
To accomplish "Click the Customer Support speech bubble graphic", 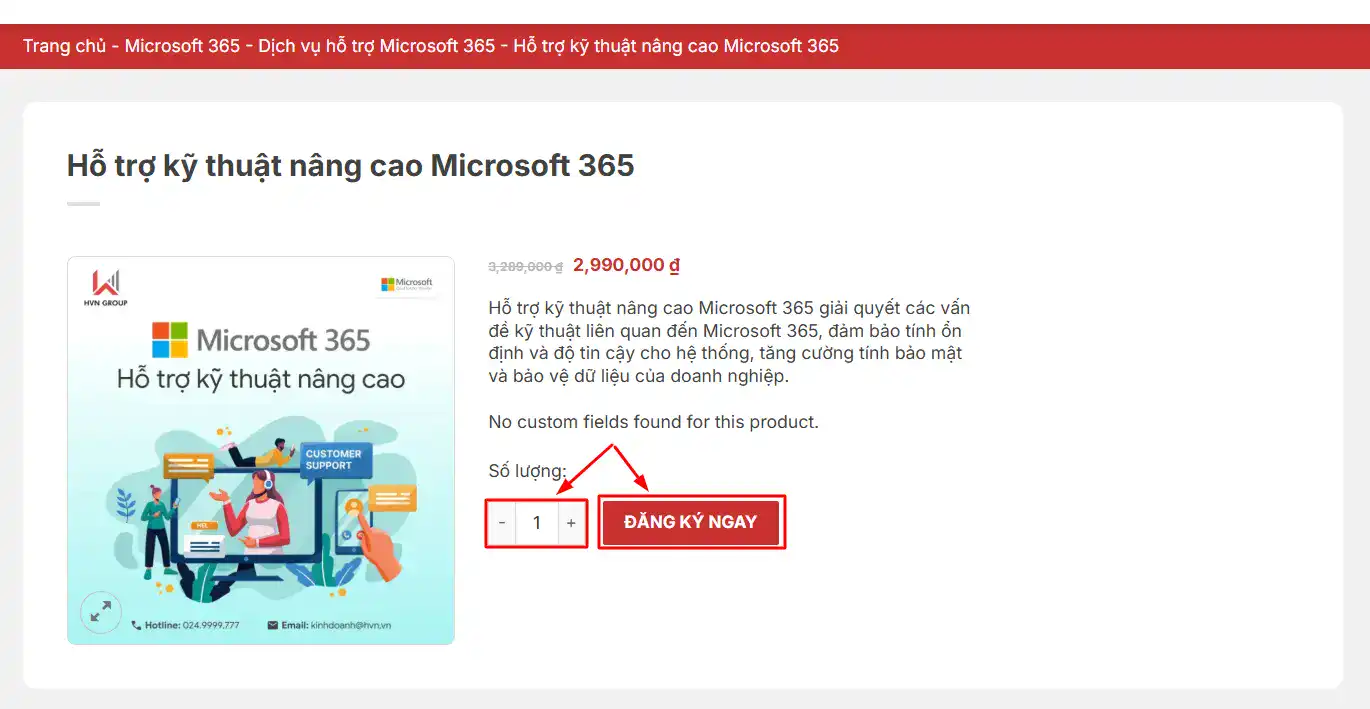I will [x=334, y=460].
